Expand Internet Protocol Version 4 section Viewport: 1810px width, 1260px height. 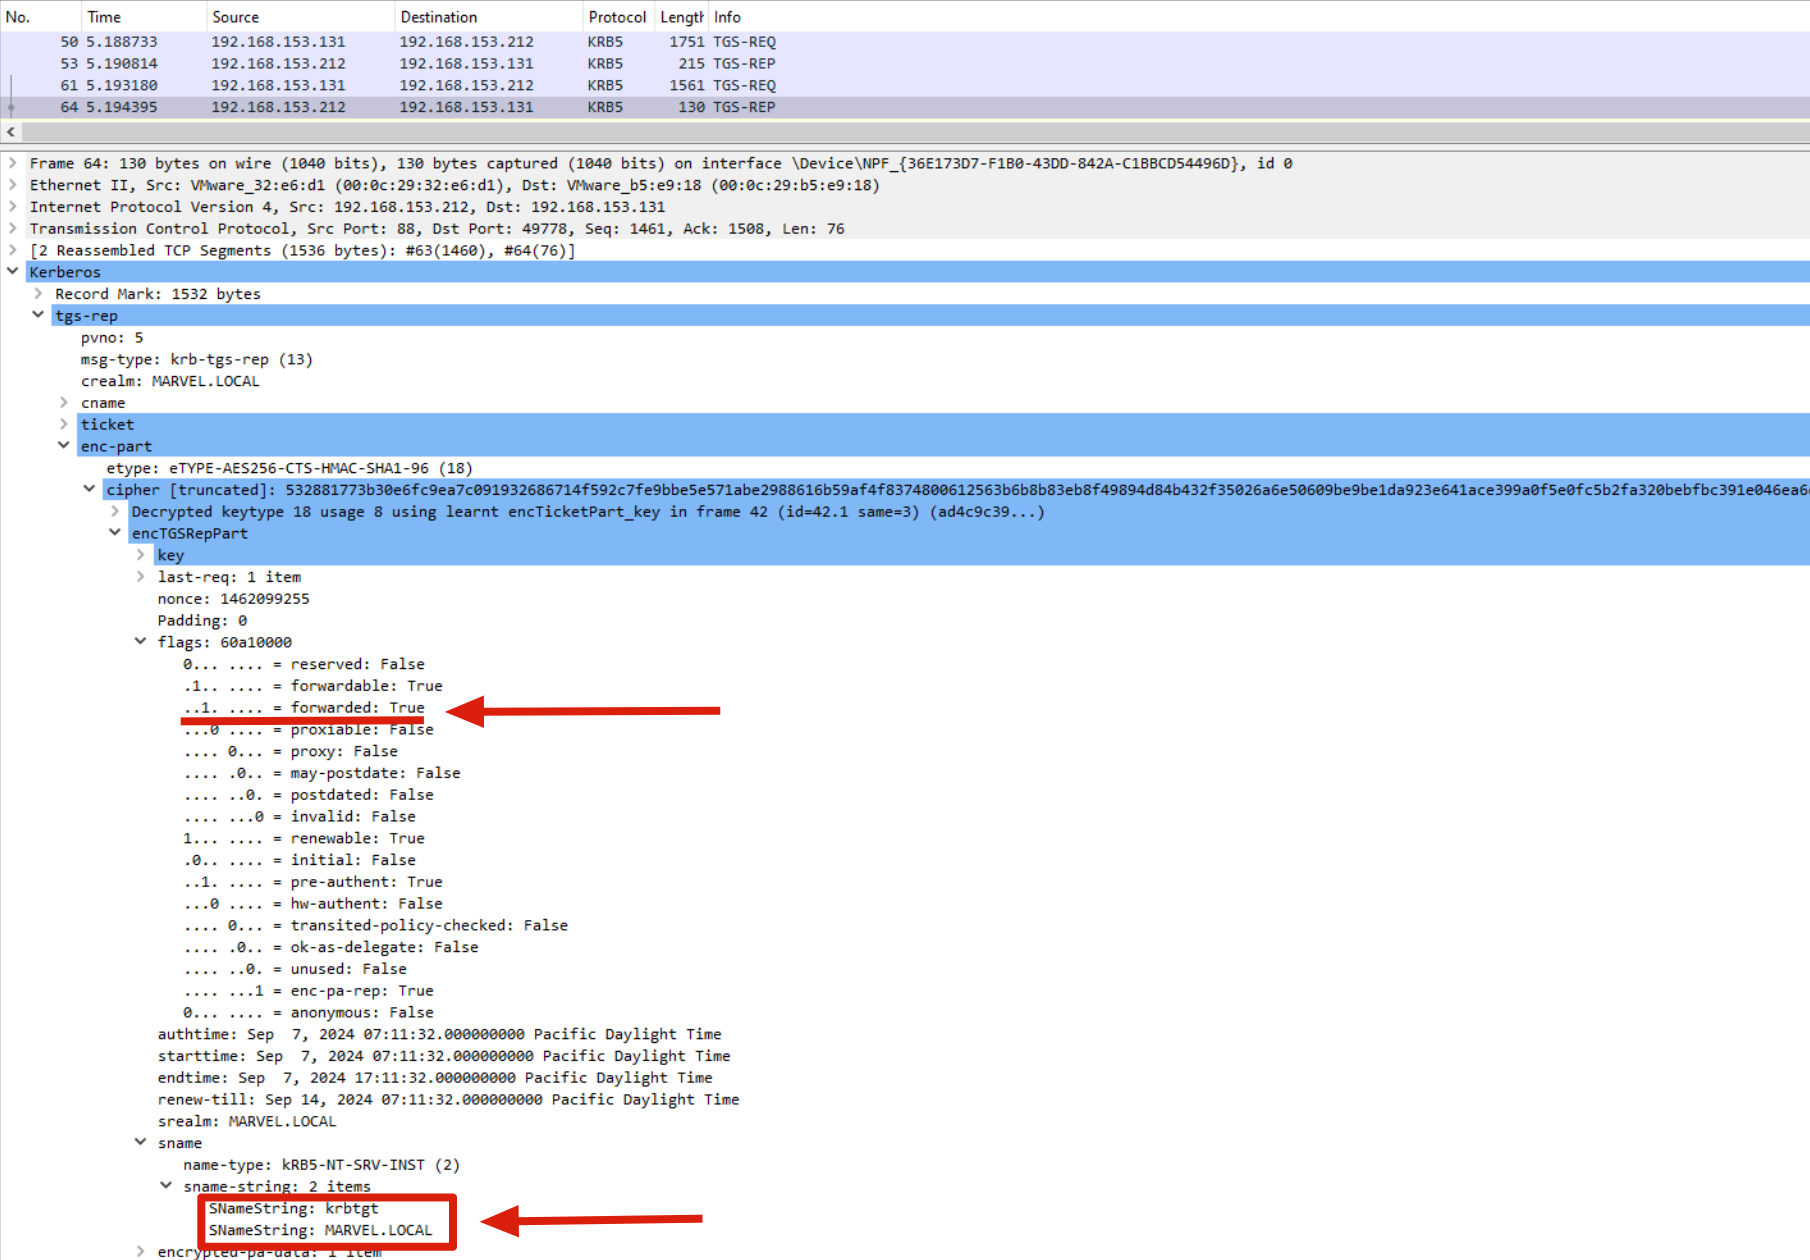point(12,207)
